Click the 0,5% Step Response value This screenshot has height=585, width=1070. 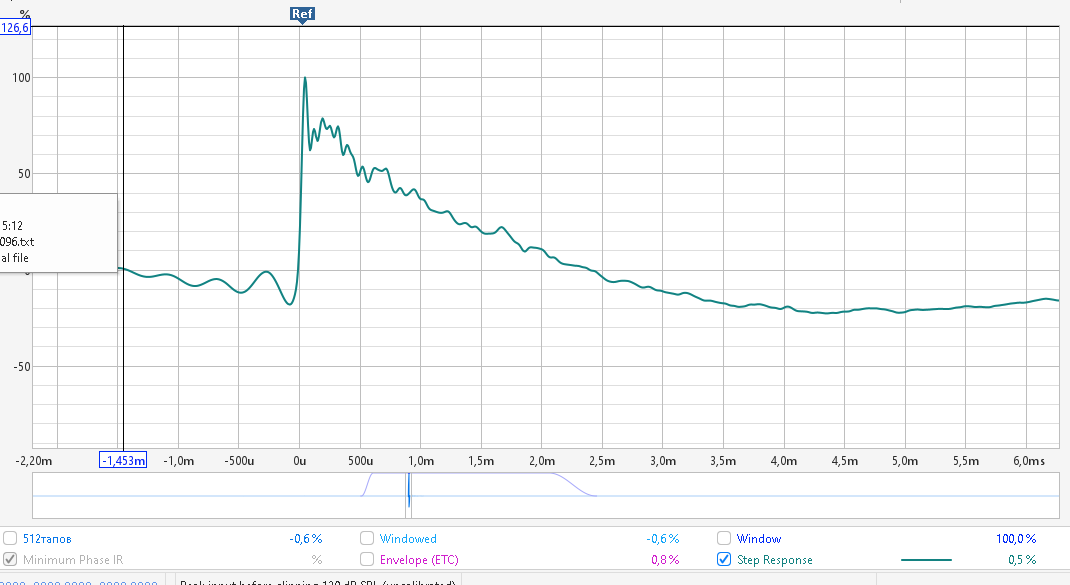click(x=1022, y=560)
